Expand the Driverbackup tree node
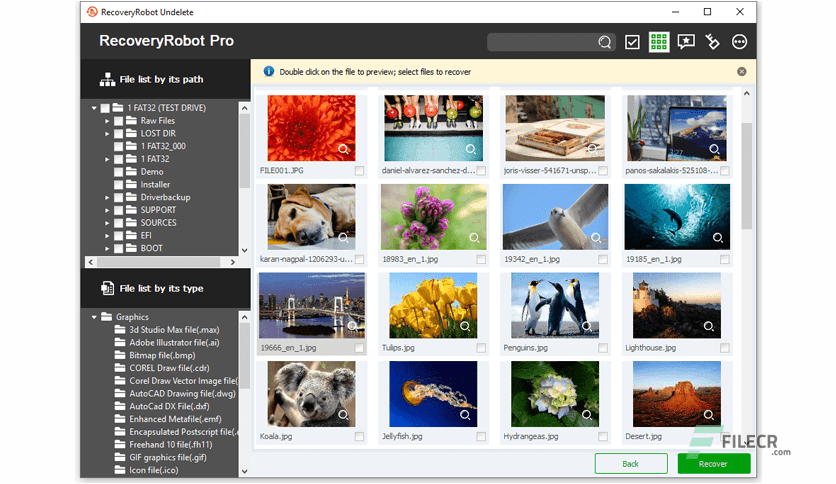This screenshot has height=484, width=836. pyautogui.click(x=107, y=198)
